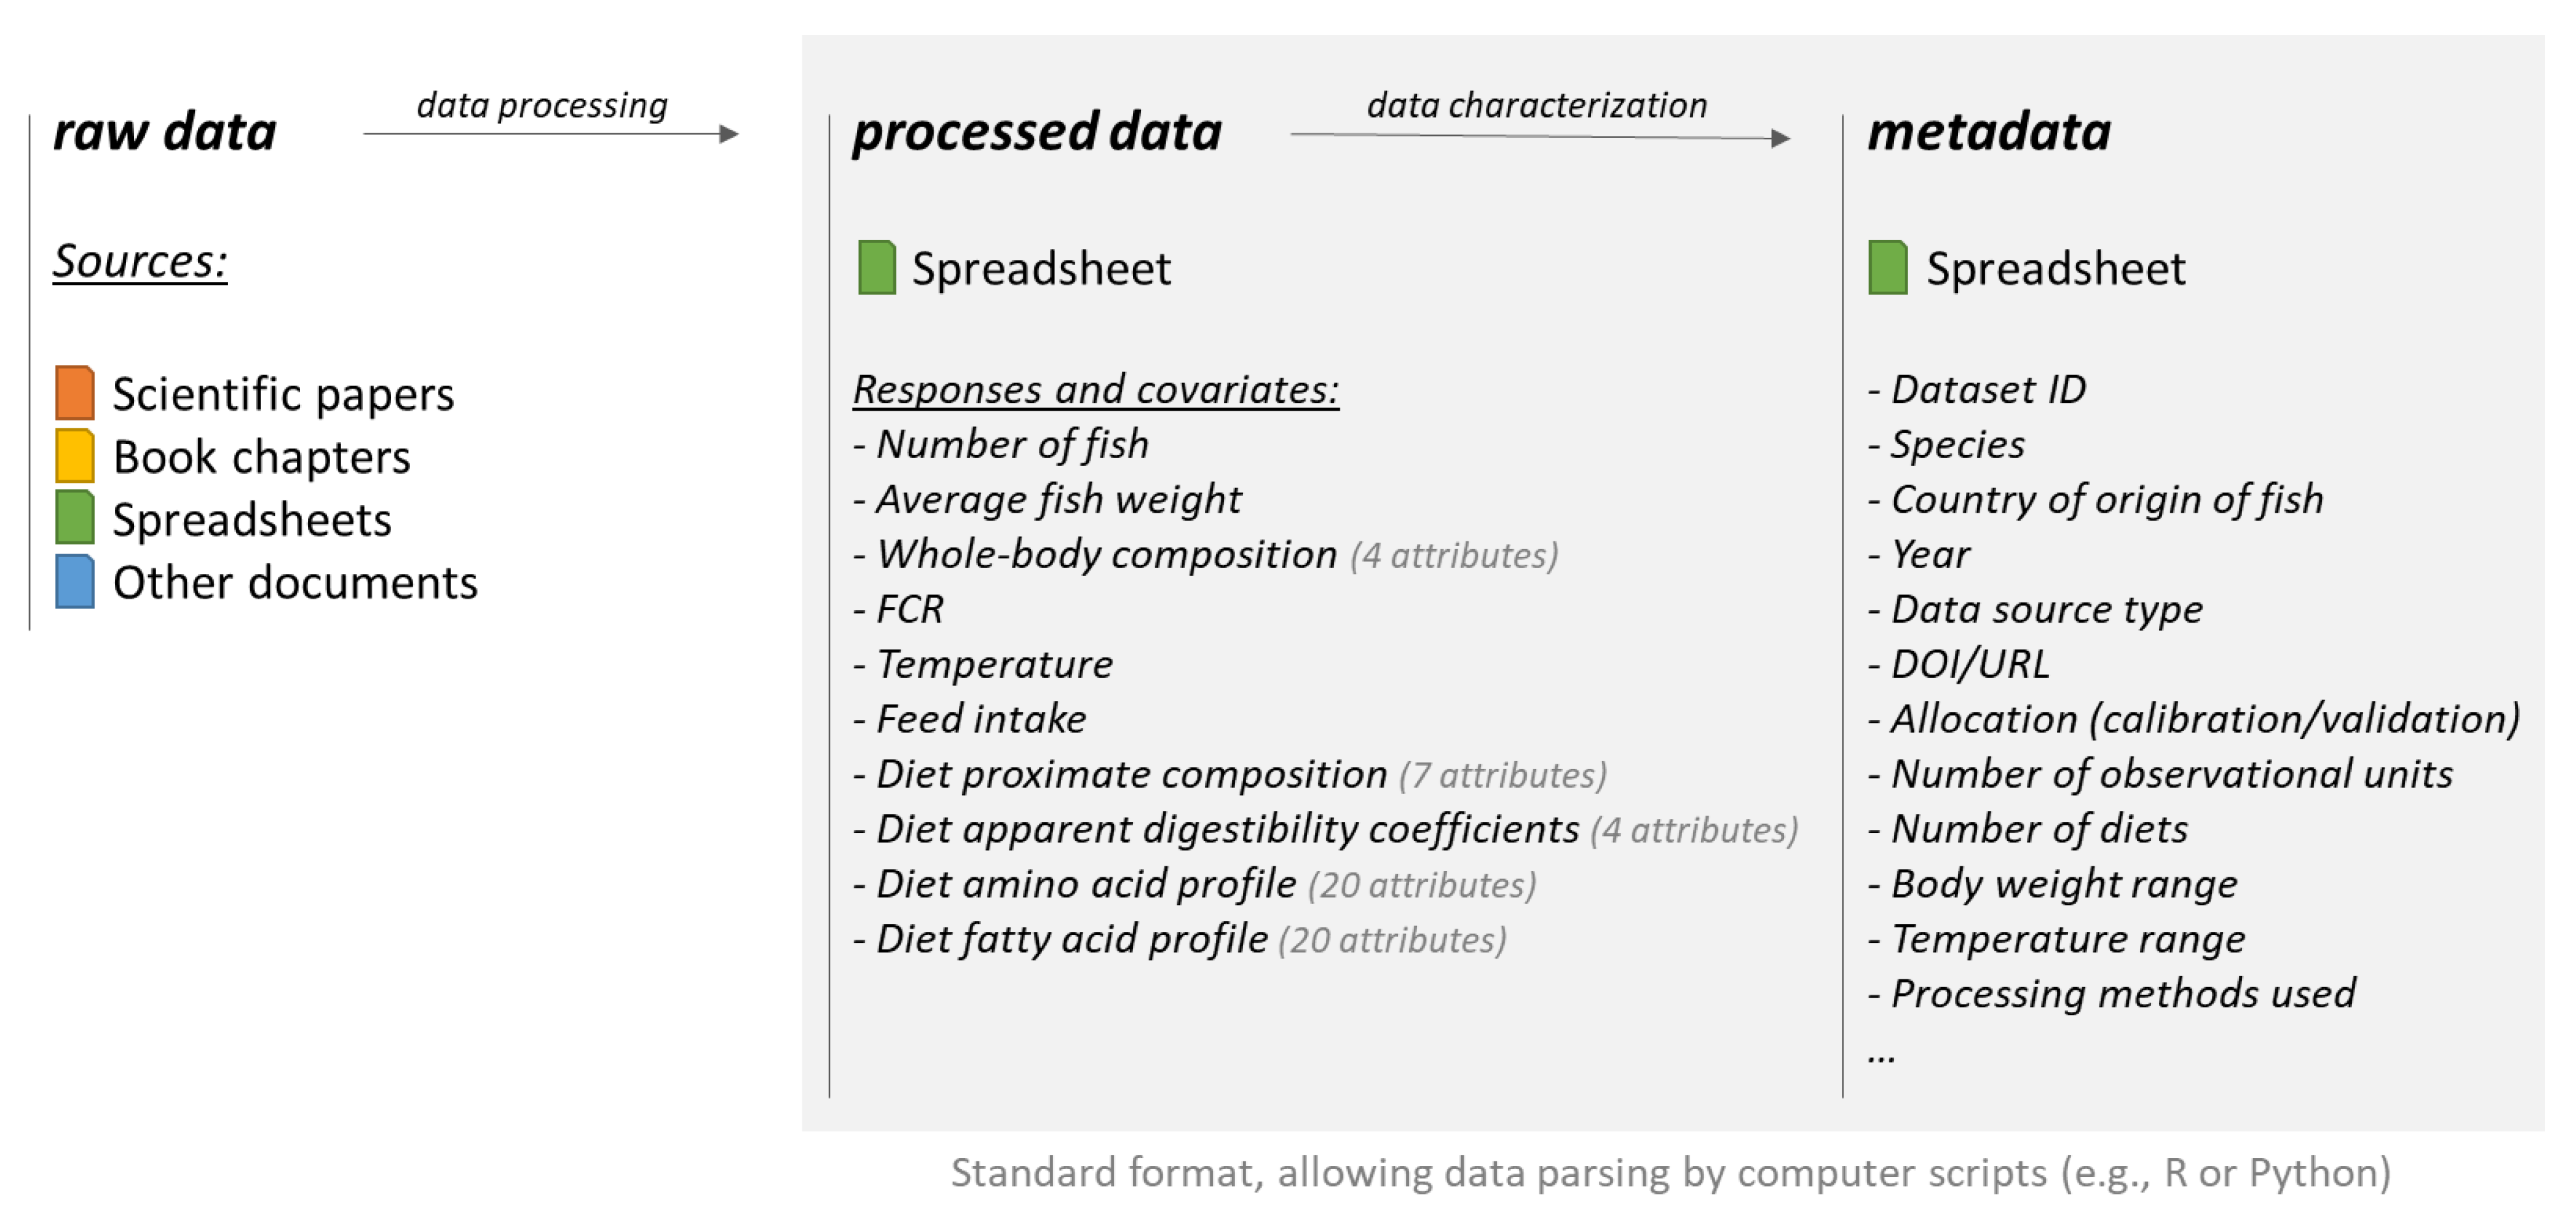Image resolution: width=2576 pixels, height=1212 pixels.
Task: Click the blue Other documents file icon
Action: pos(75,581)
